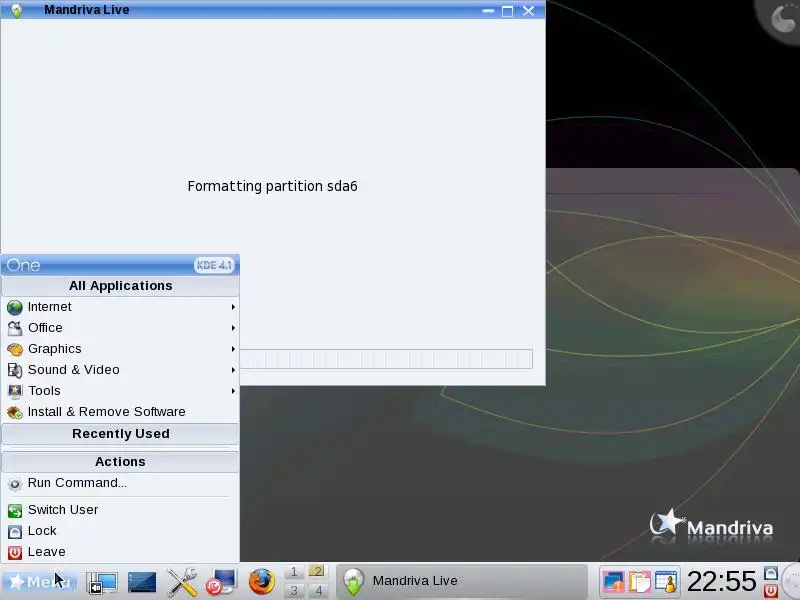Viewport: 800px width, 600px height.
Task: Launch Firefox from the taskbar
Action: 262,582
